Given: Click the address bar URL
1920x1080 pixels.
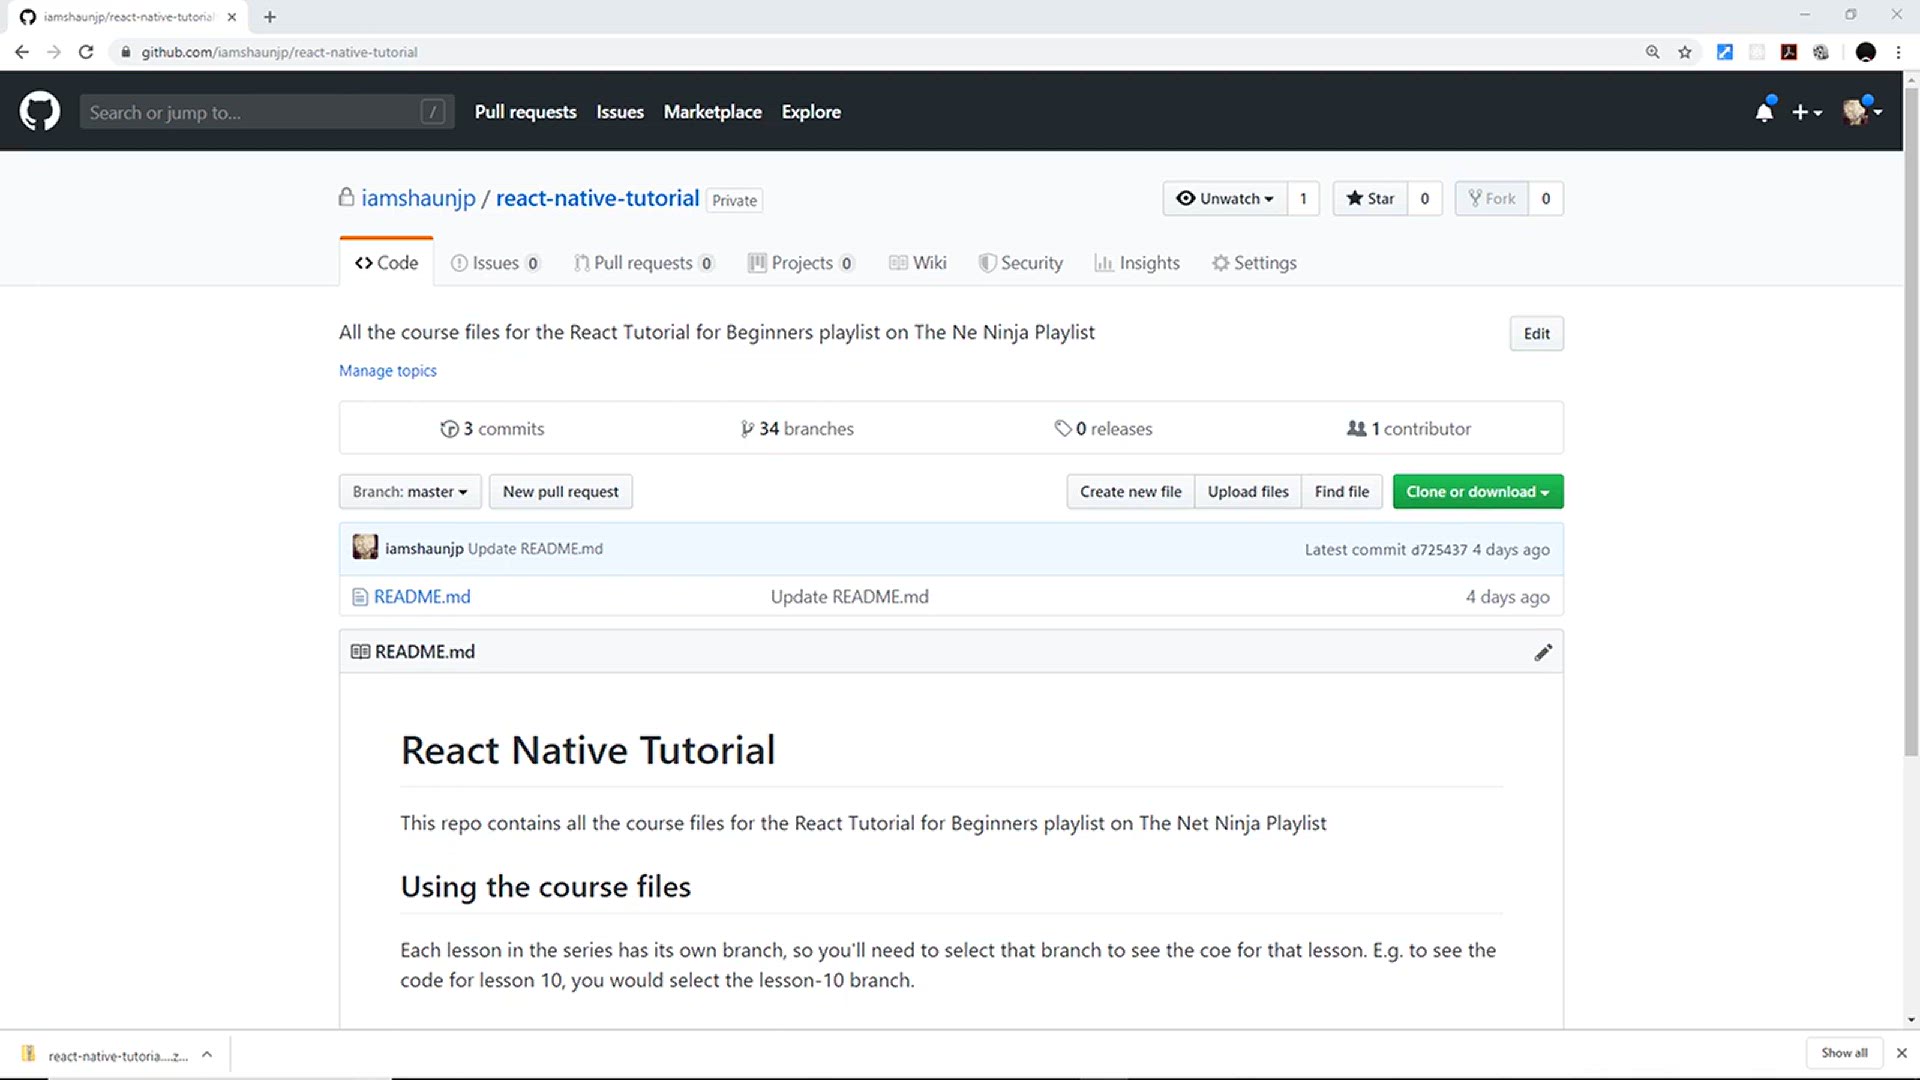Looking at the screenshot, I should [279, 52].
